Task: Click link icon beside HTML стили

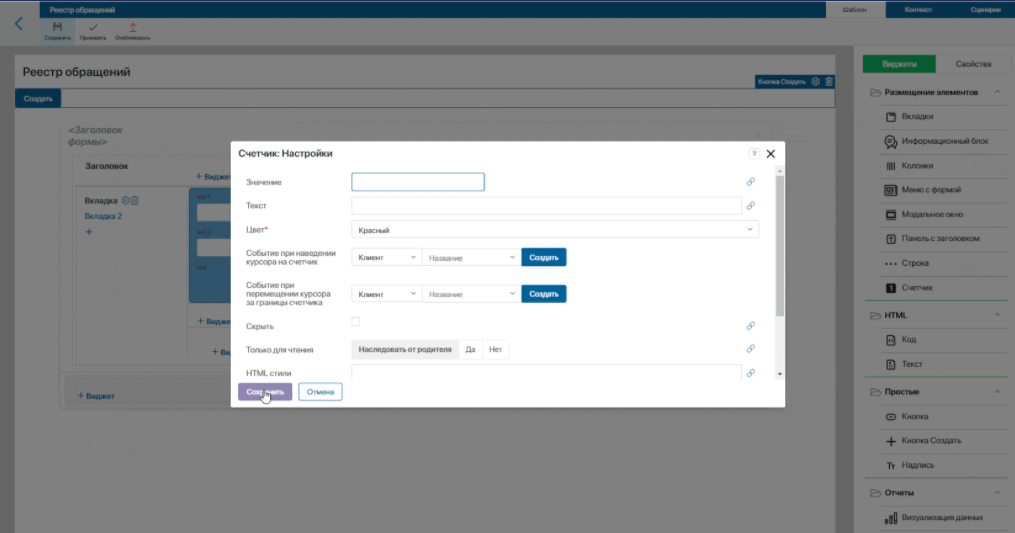Action: 750,373
